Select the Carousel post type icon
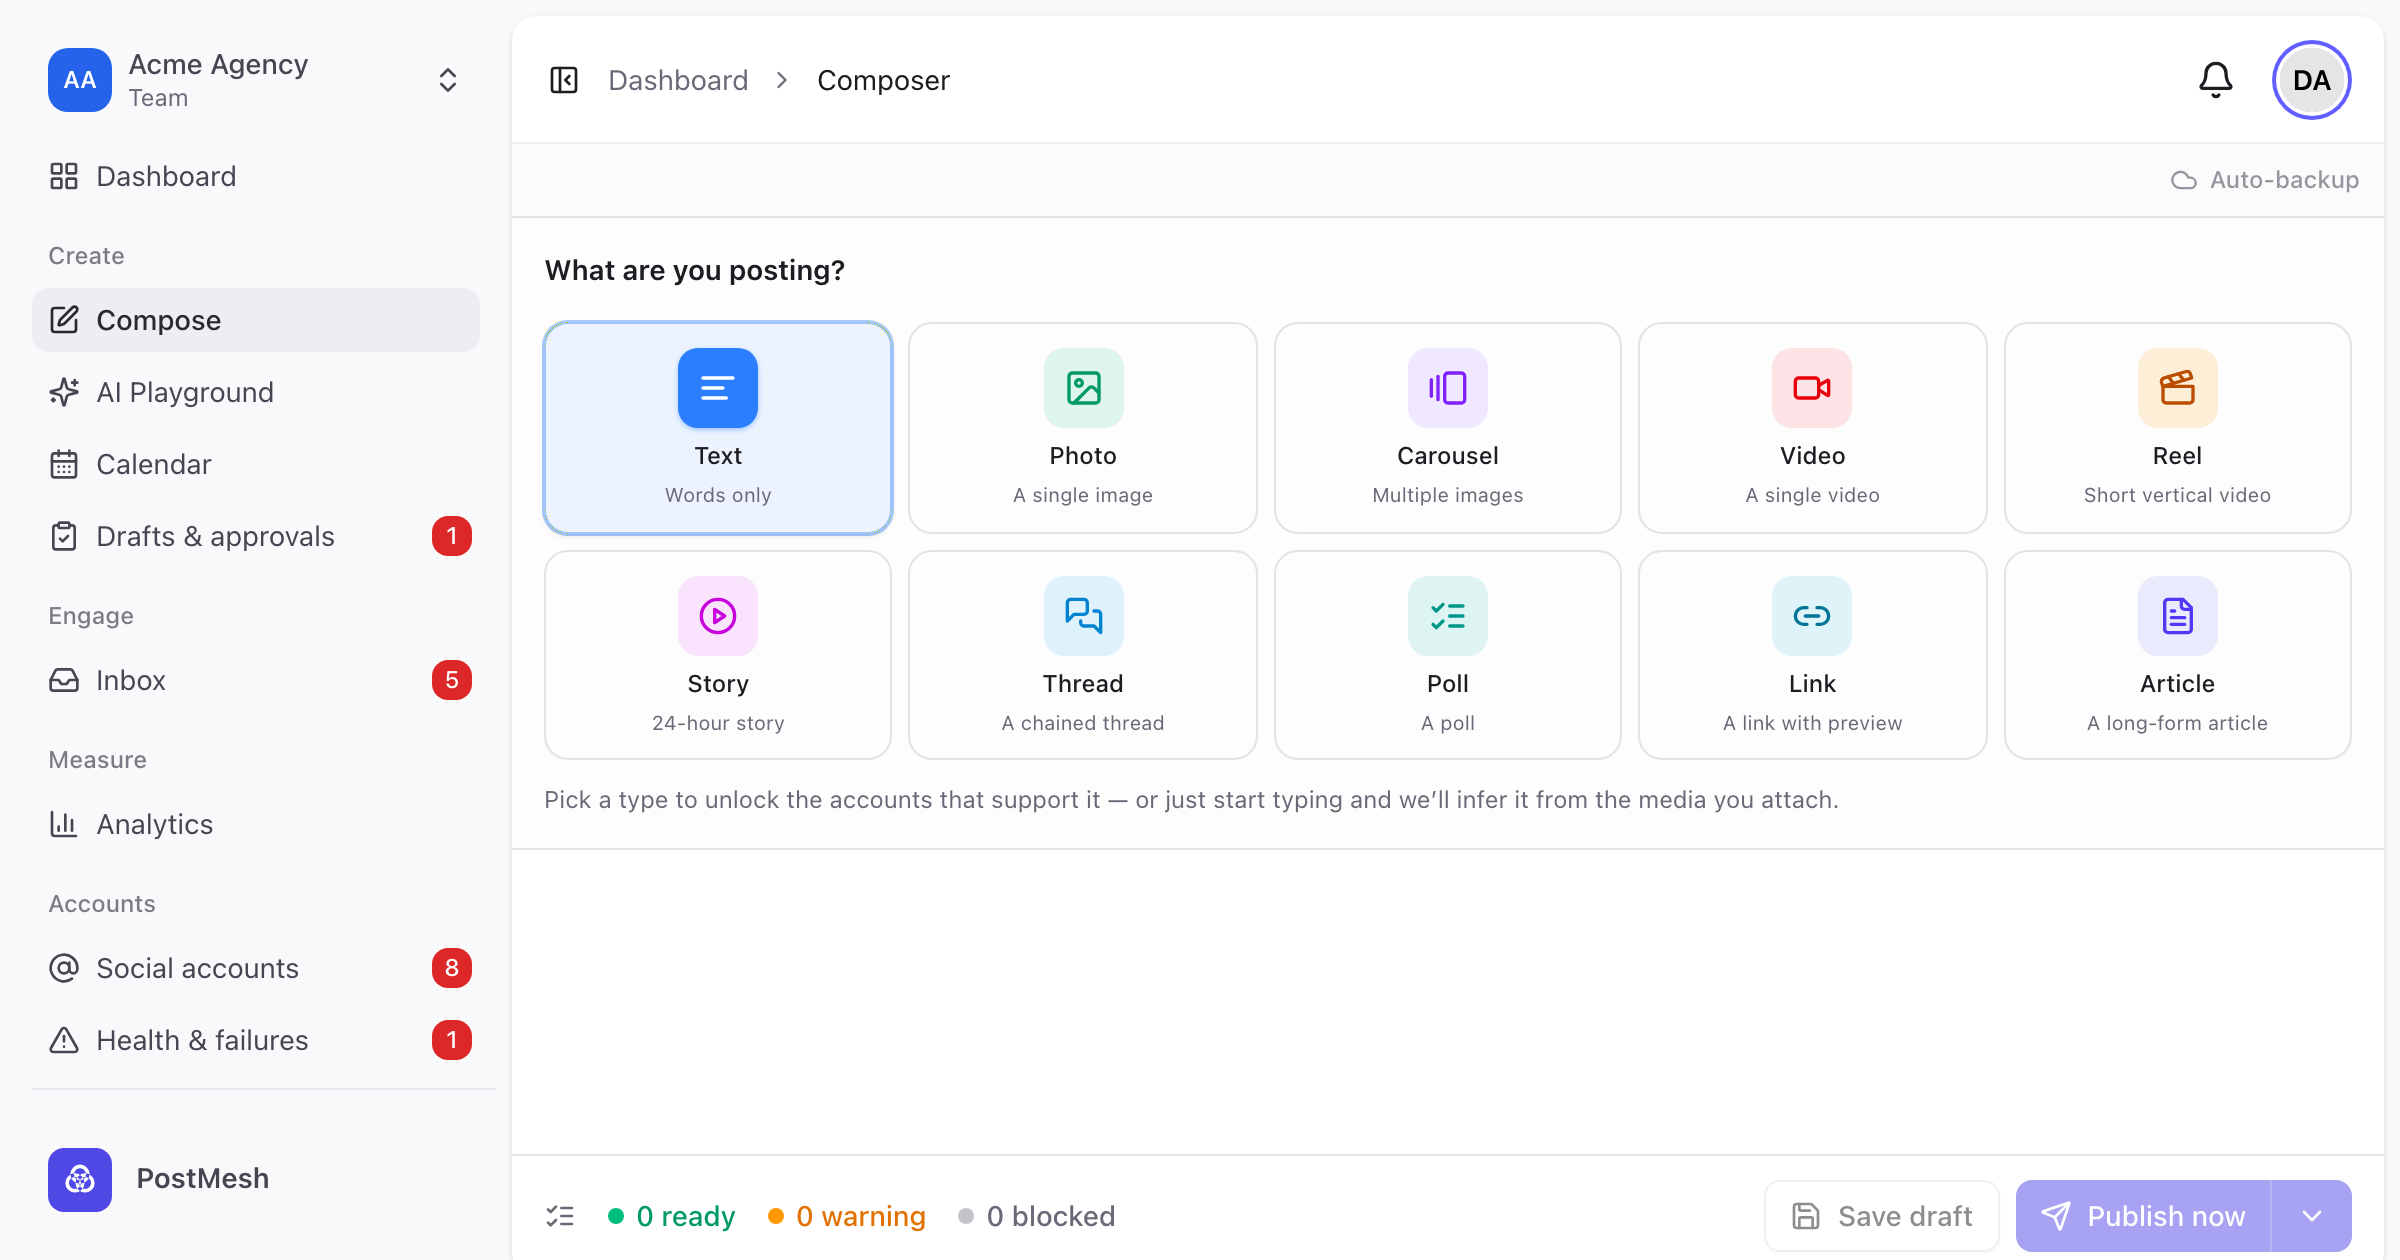The width and height of the screenshot is (2400, 1260). (1448, 388)
